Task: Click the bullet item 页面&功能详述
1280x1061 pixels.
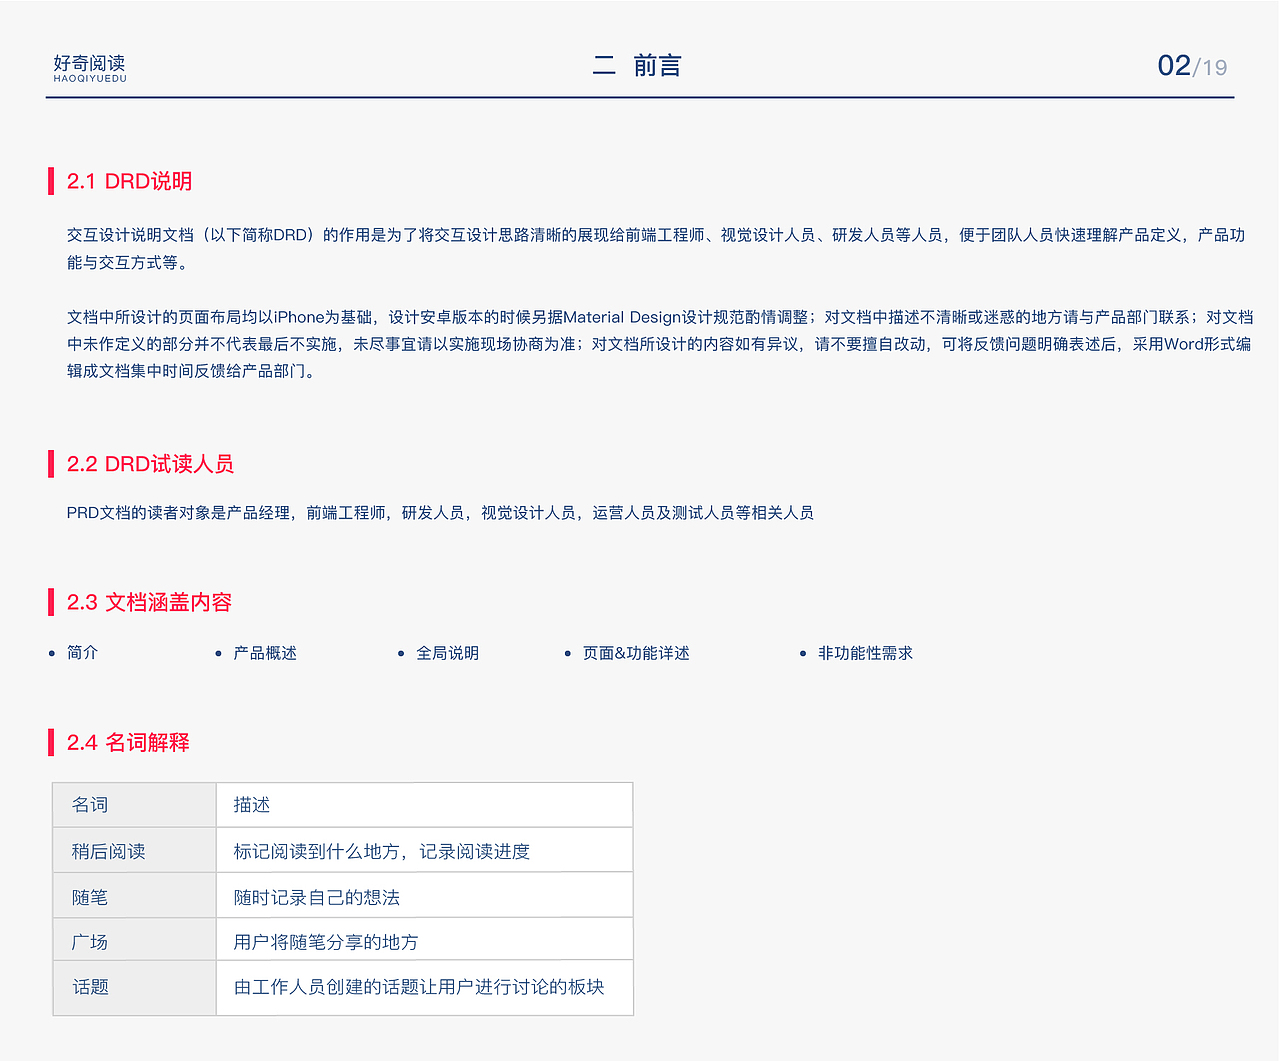Action: [636, 653]
